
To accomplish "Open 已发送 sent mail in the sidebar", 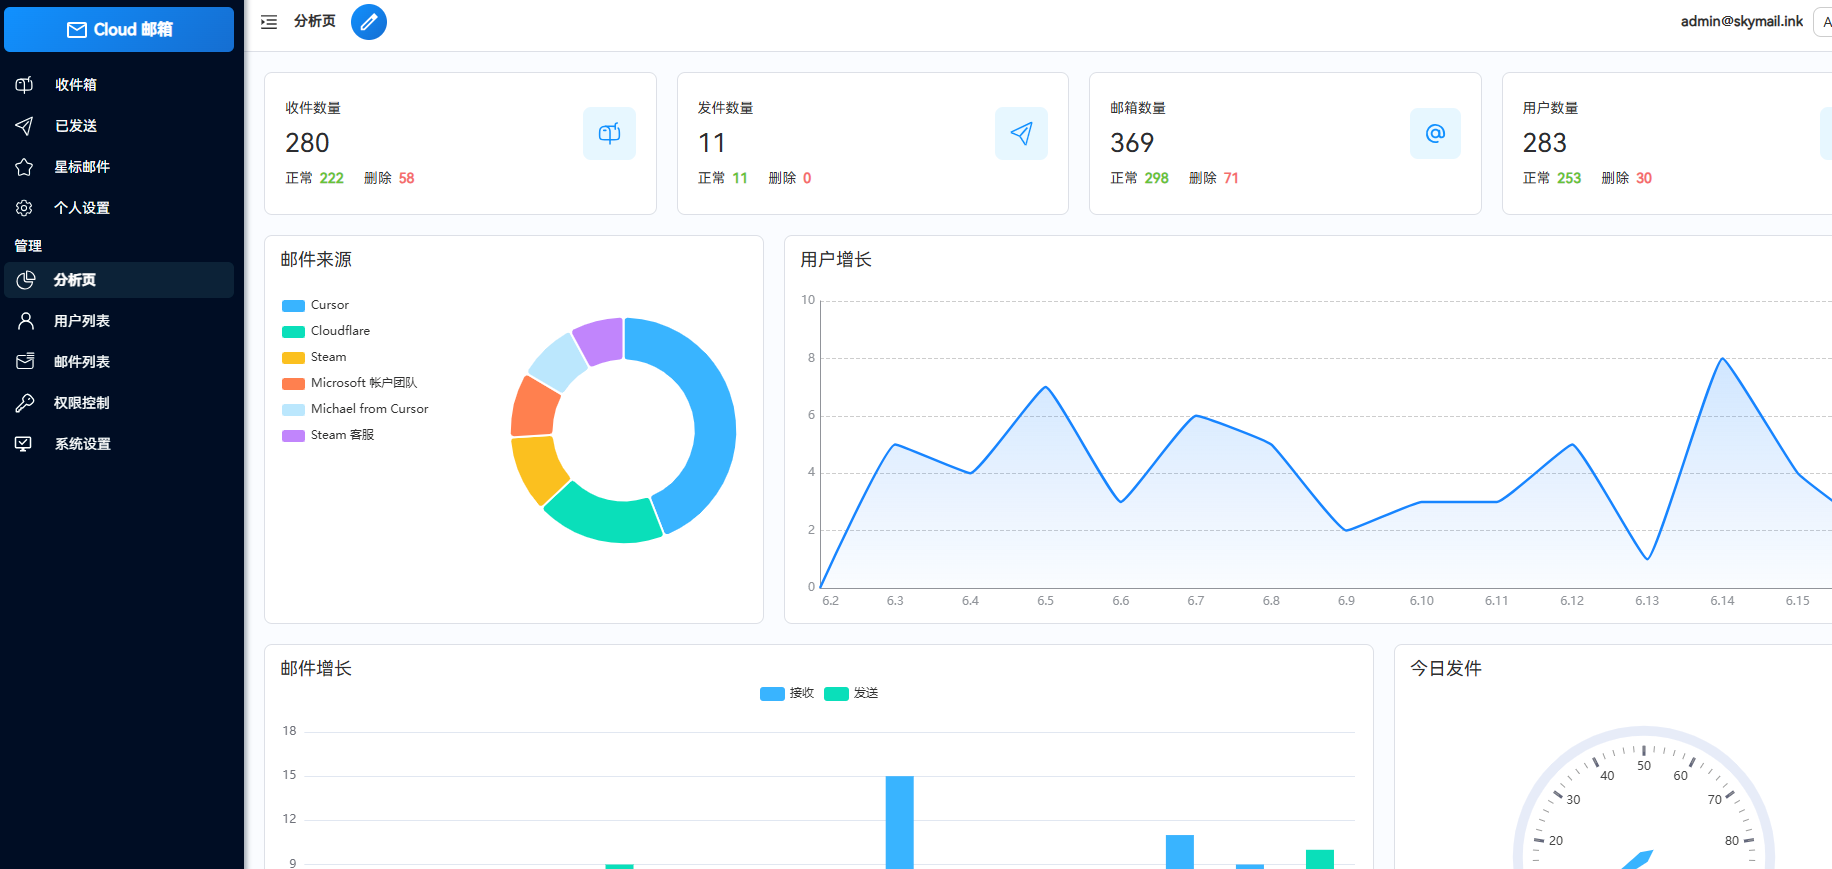I will tap(76, 126).
